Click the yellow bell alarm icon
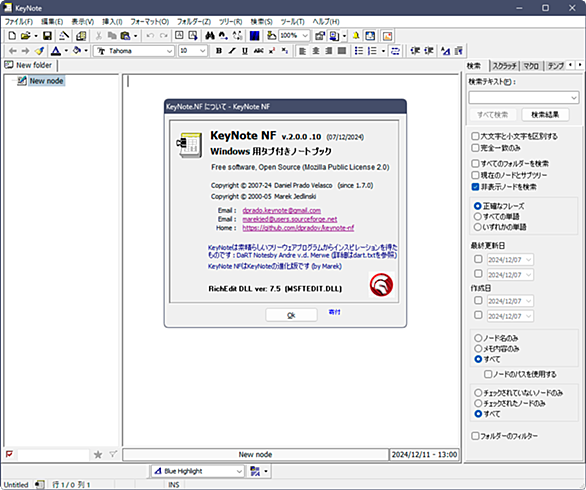This screenshot has height=490, width=586. pos(356,36)
